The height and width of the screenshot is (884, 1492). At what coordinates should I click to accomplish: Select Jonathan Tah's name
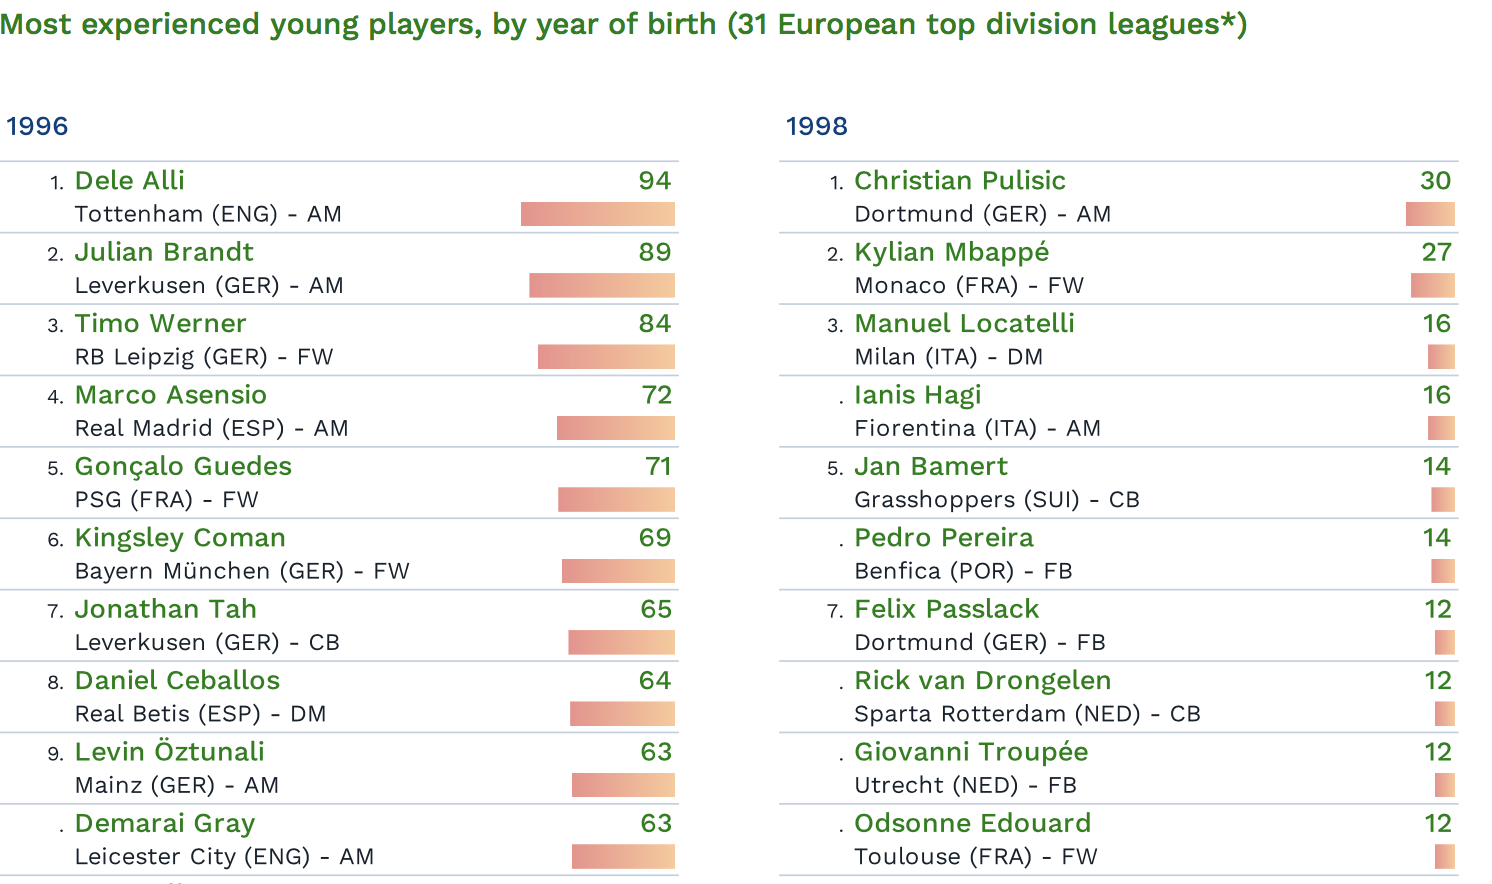[x=166, y=609]
